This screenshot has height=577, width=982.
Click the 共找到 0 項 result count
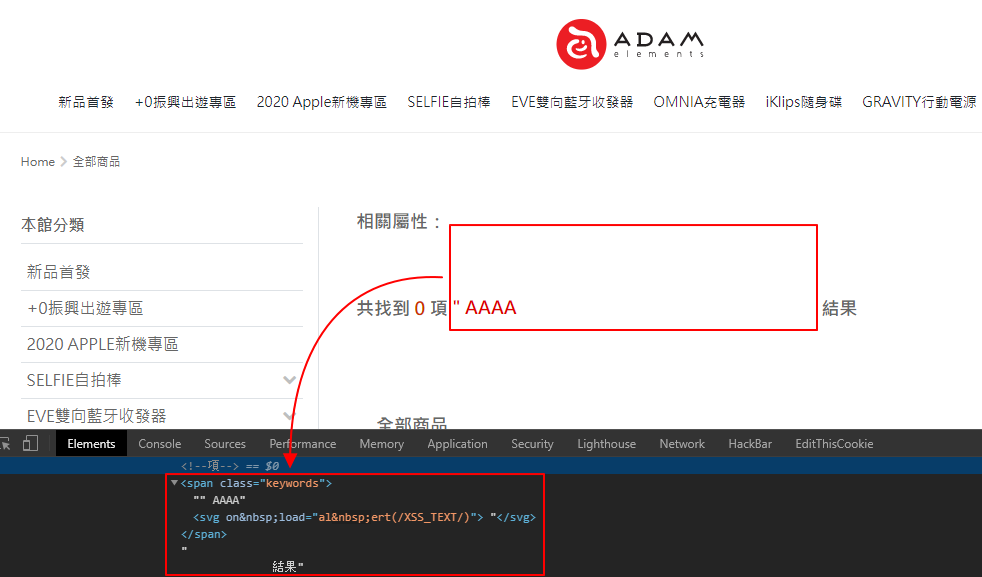click(x=401, y=308)
